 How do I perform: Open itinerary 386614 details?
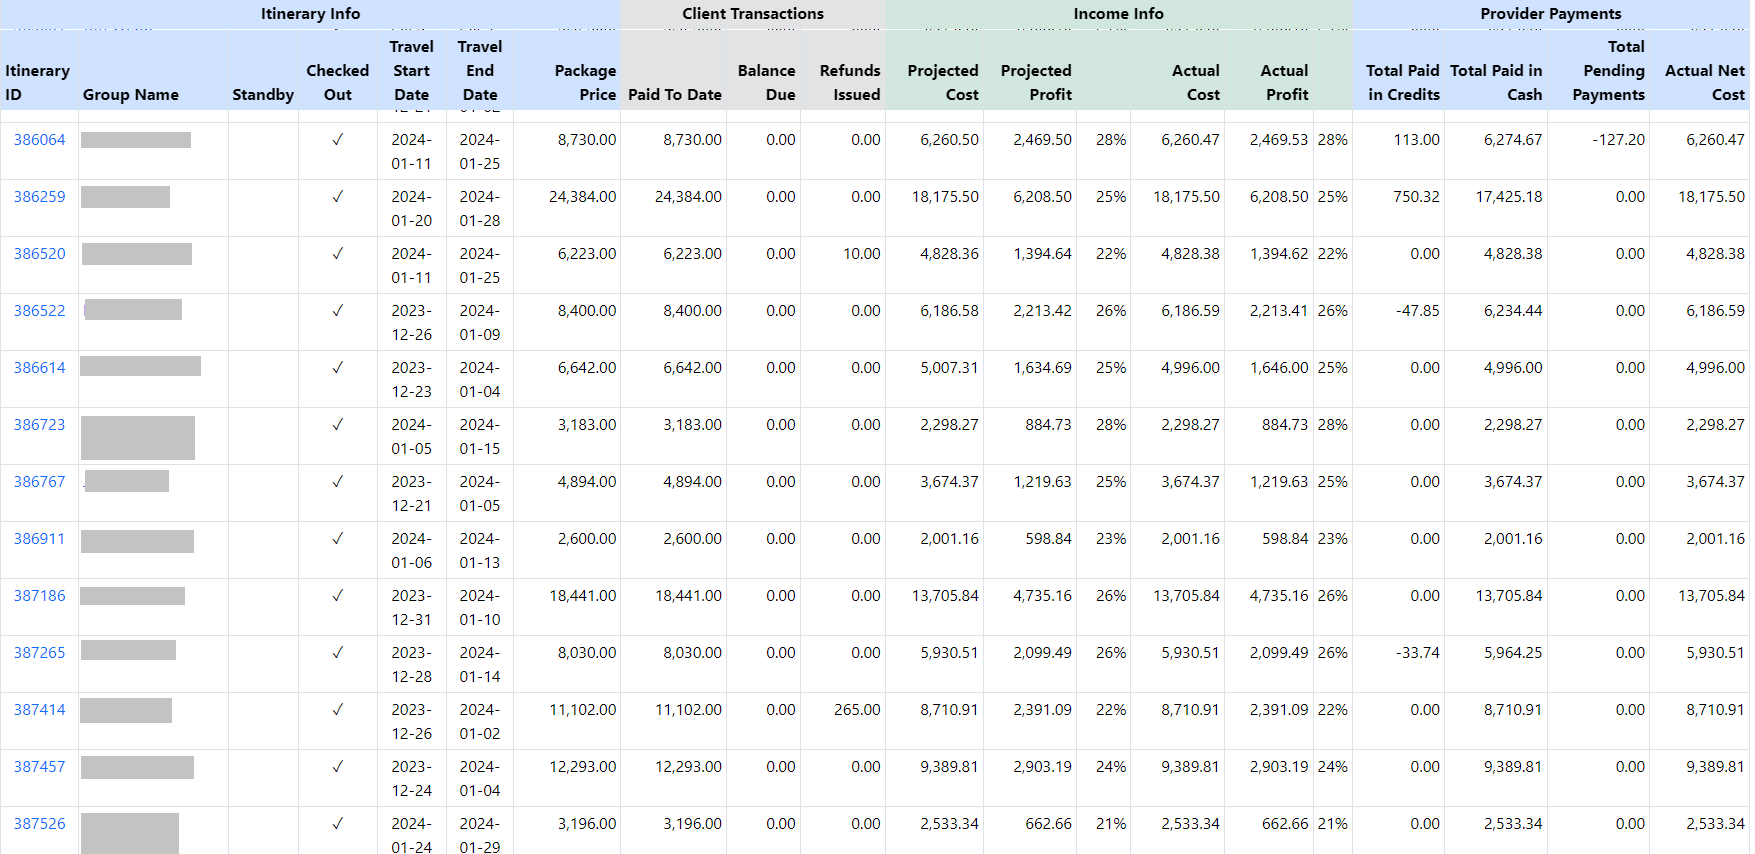coord(39,368)
